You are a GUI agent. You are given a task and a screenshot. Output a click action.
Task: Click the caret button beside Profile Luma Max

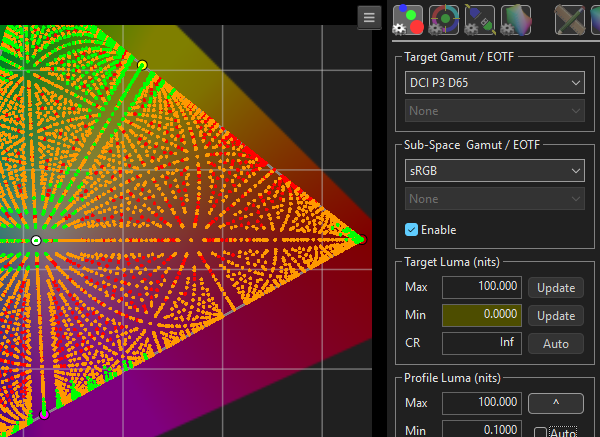pos(556,403)
